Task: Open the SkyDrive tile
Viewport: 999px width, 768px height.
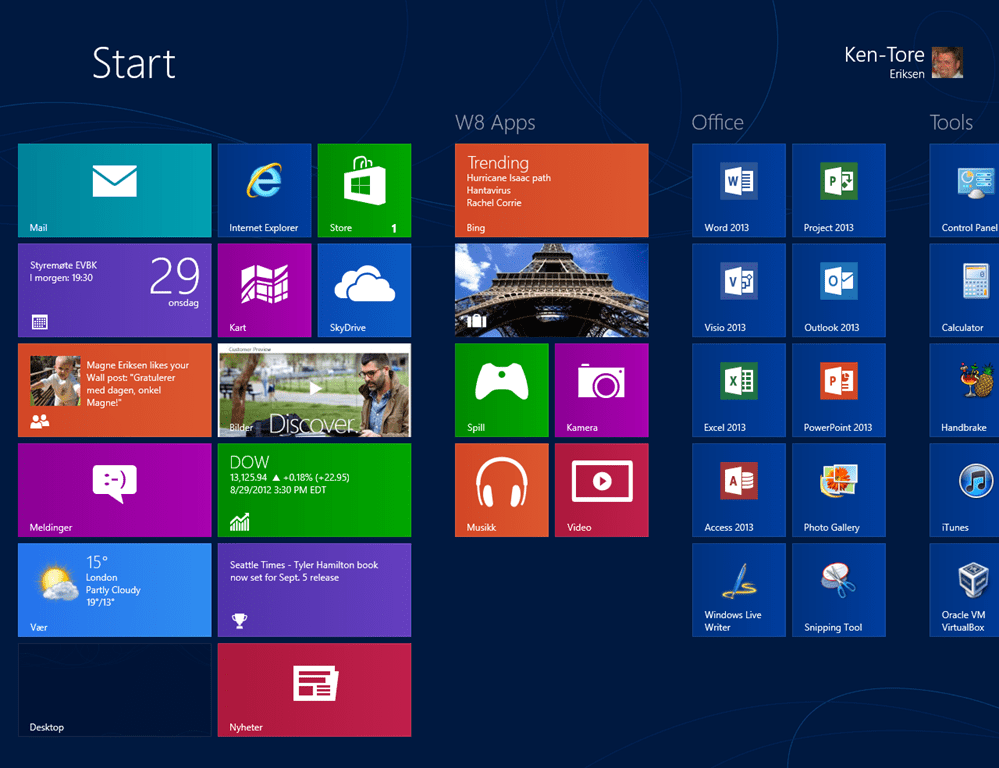Action: pyautogui.click(x=364, y=290)
